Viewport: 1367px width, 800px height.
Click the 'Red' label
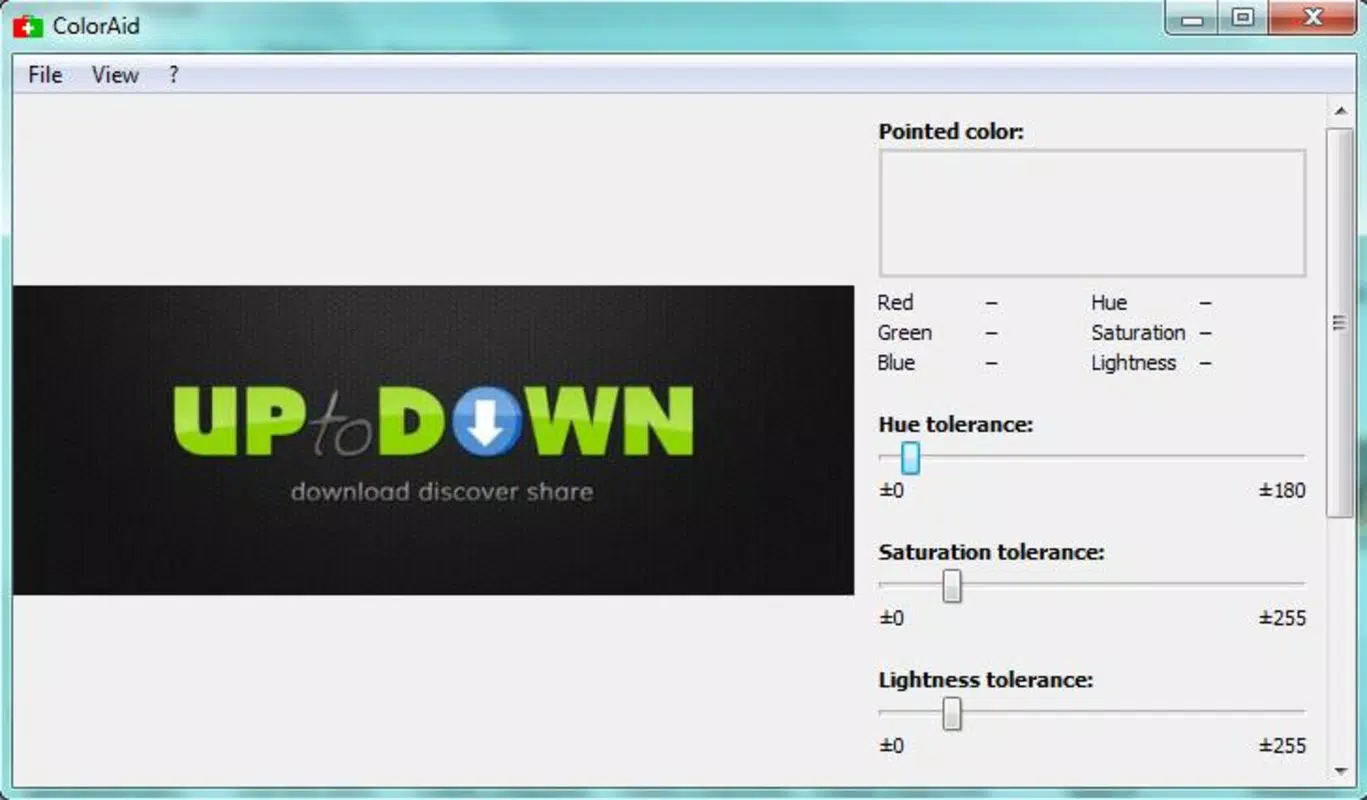895,302
